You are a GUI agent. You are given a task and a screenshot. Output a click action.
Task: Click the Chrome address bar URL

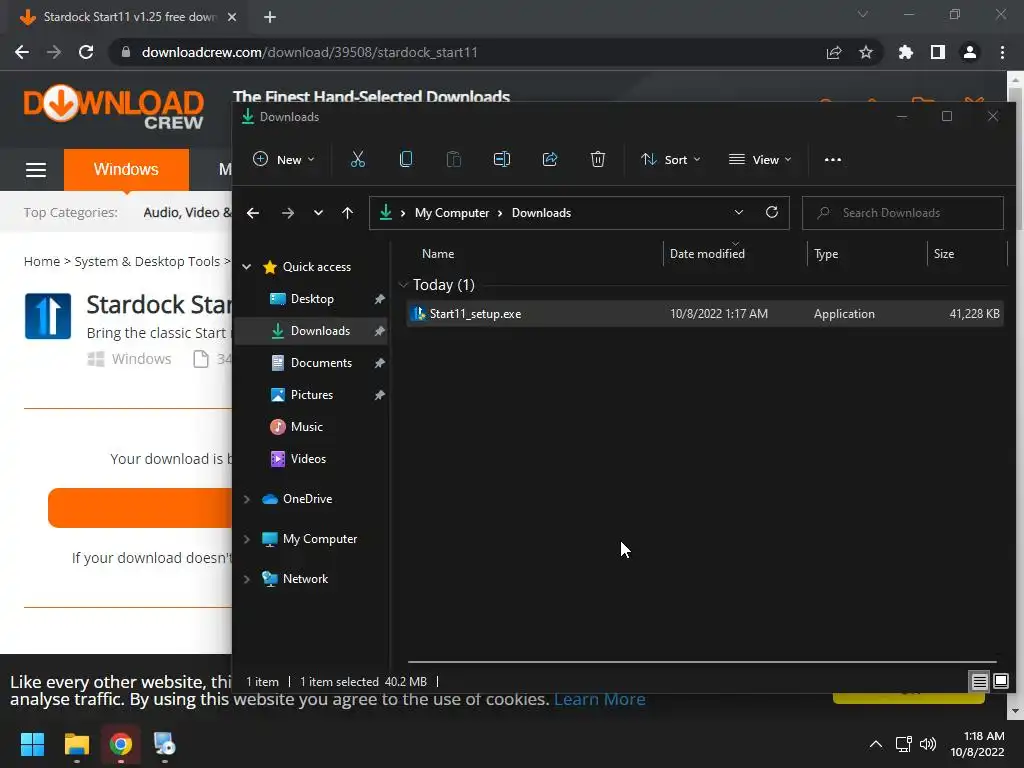310,52
